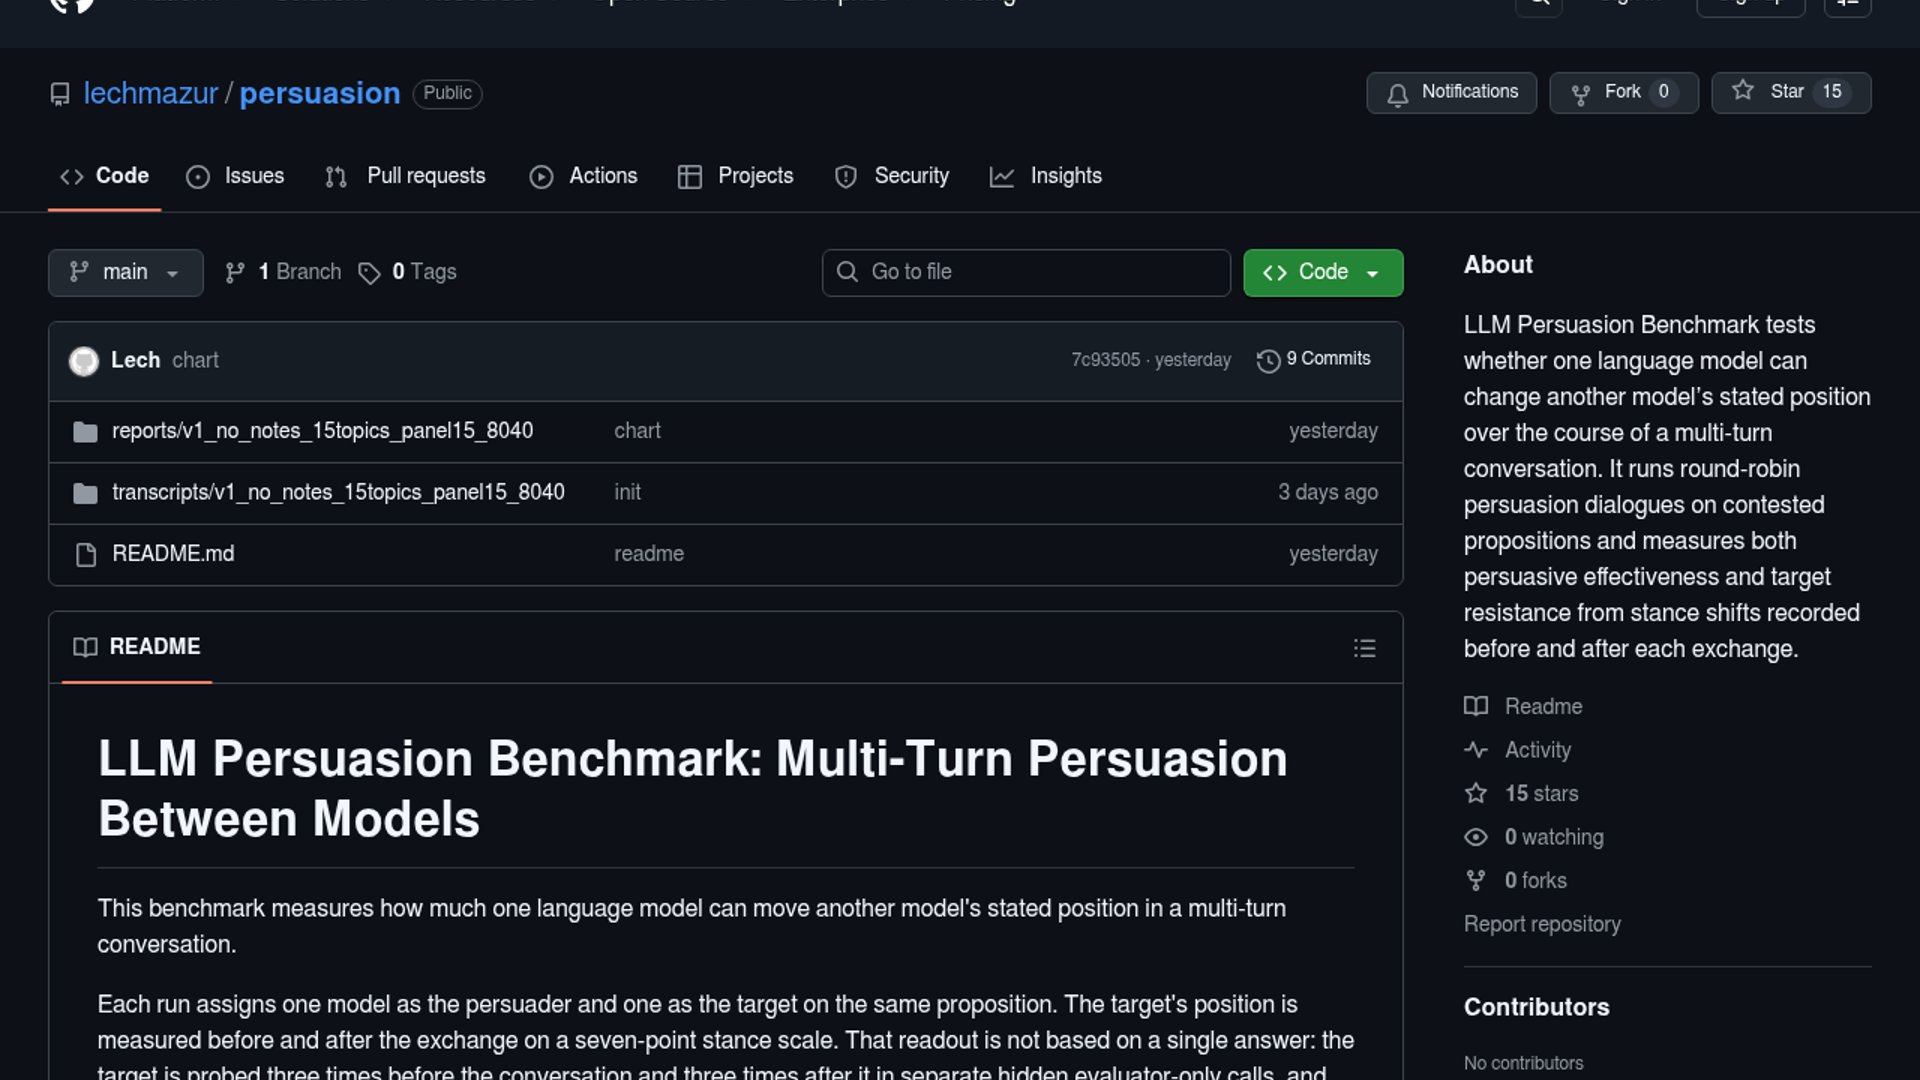1920x1080 pixels.
Task: Click the Notifications bell icon
Action: coord(1398,94)
